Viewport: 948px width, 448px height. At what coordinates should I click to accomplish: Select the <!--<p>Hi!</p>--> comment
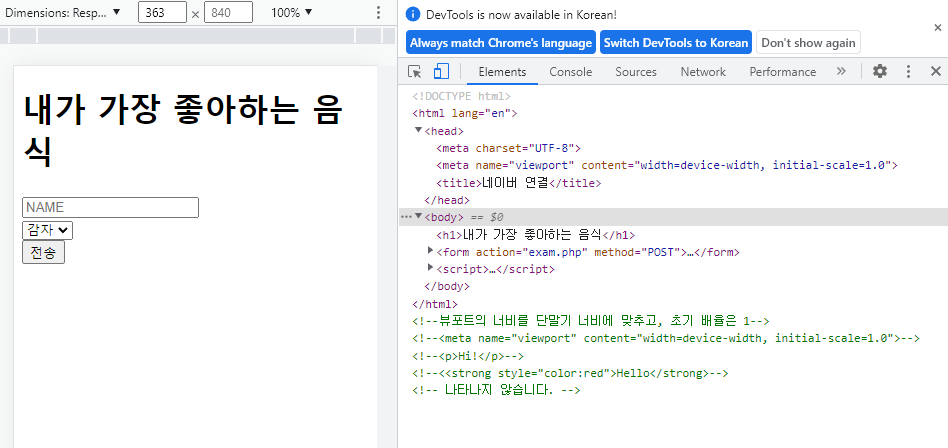point(467,356)
